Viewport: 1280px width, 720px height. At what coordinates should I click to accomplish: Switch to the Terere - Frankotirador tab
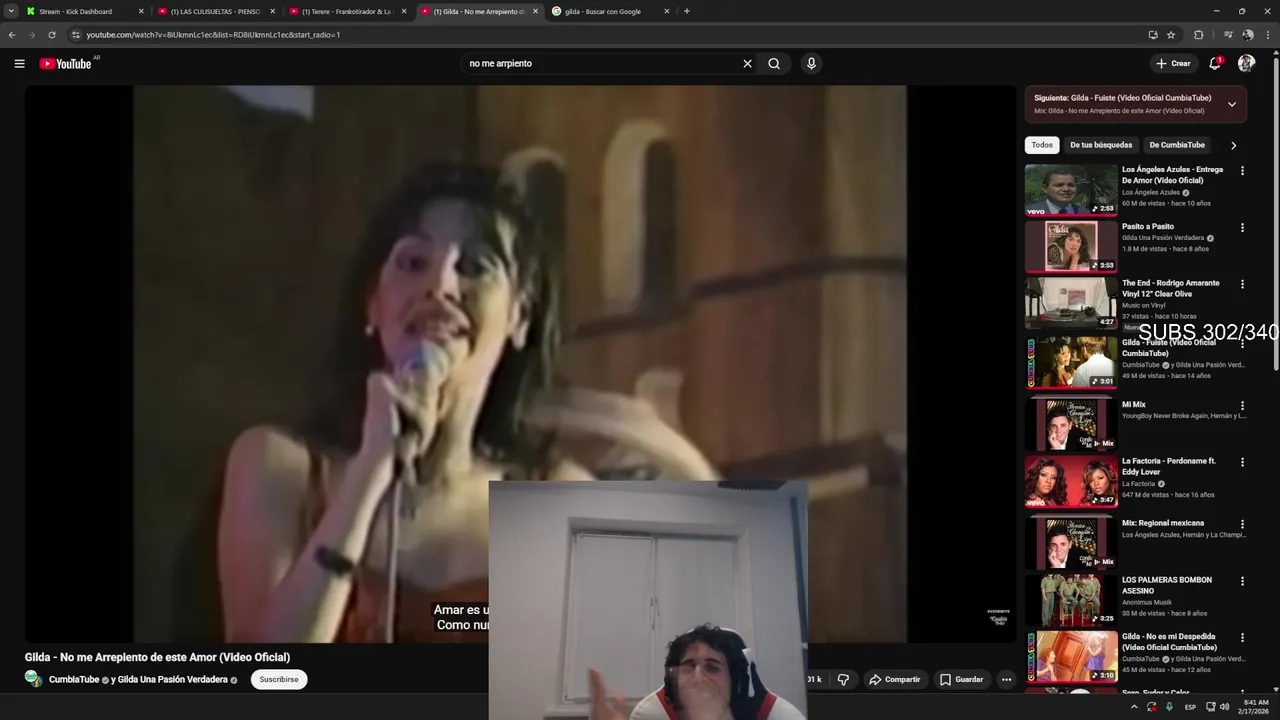(347, 11)
